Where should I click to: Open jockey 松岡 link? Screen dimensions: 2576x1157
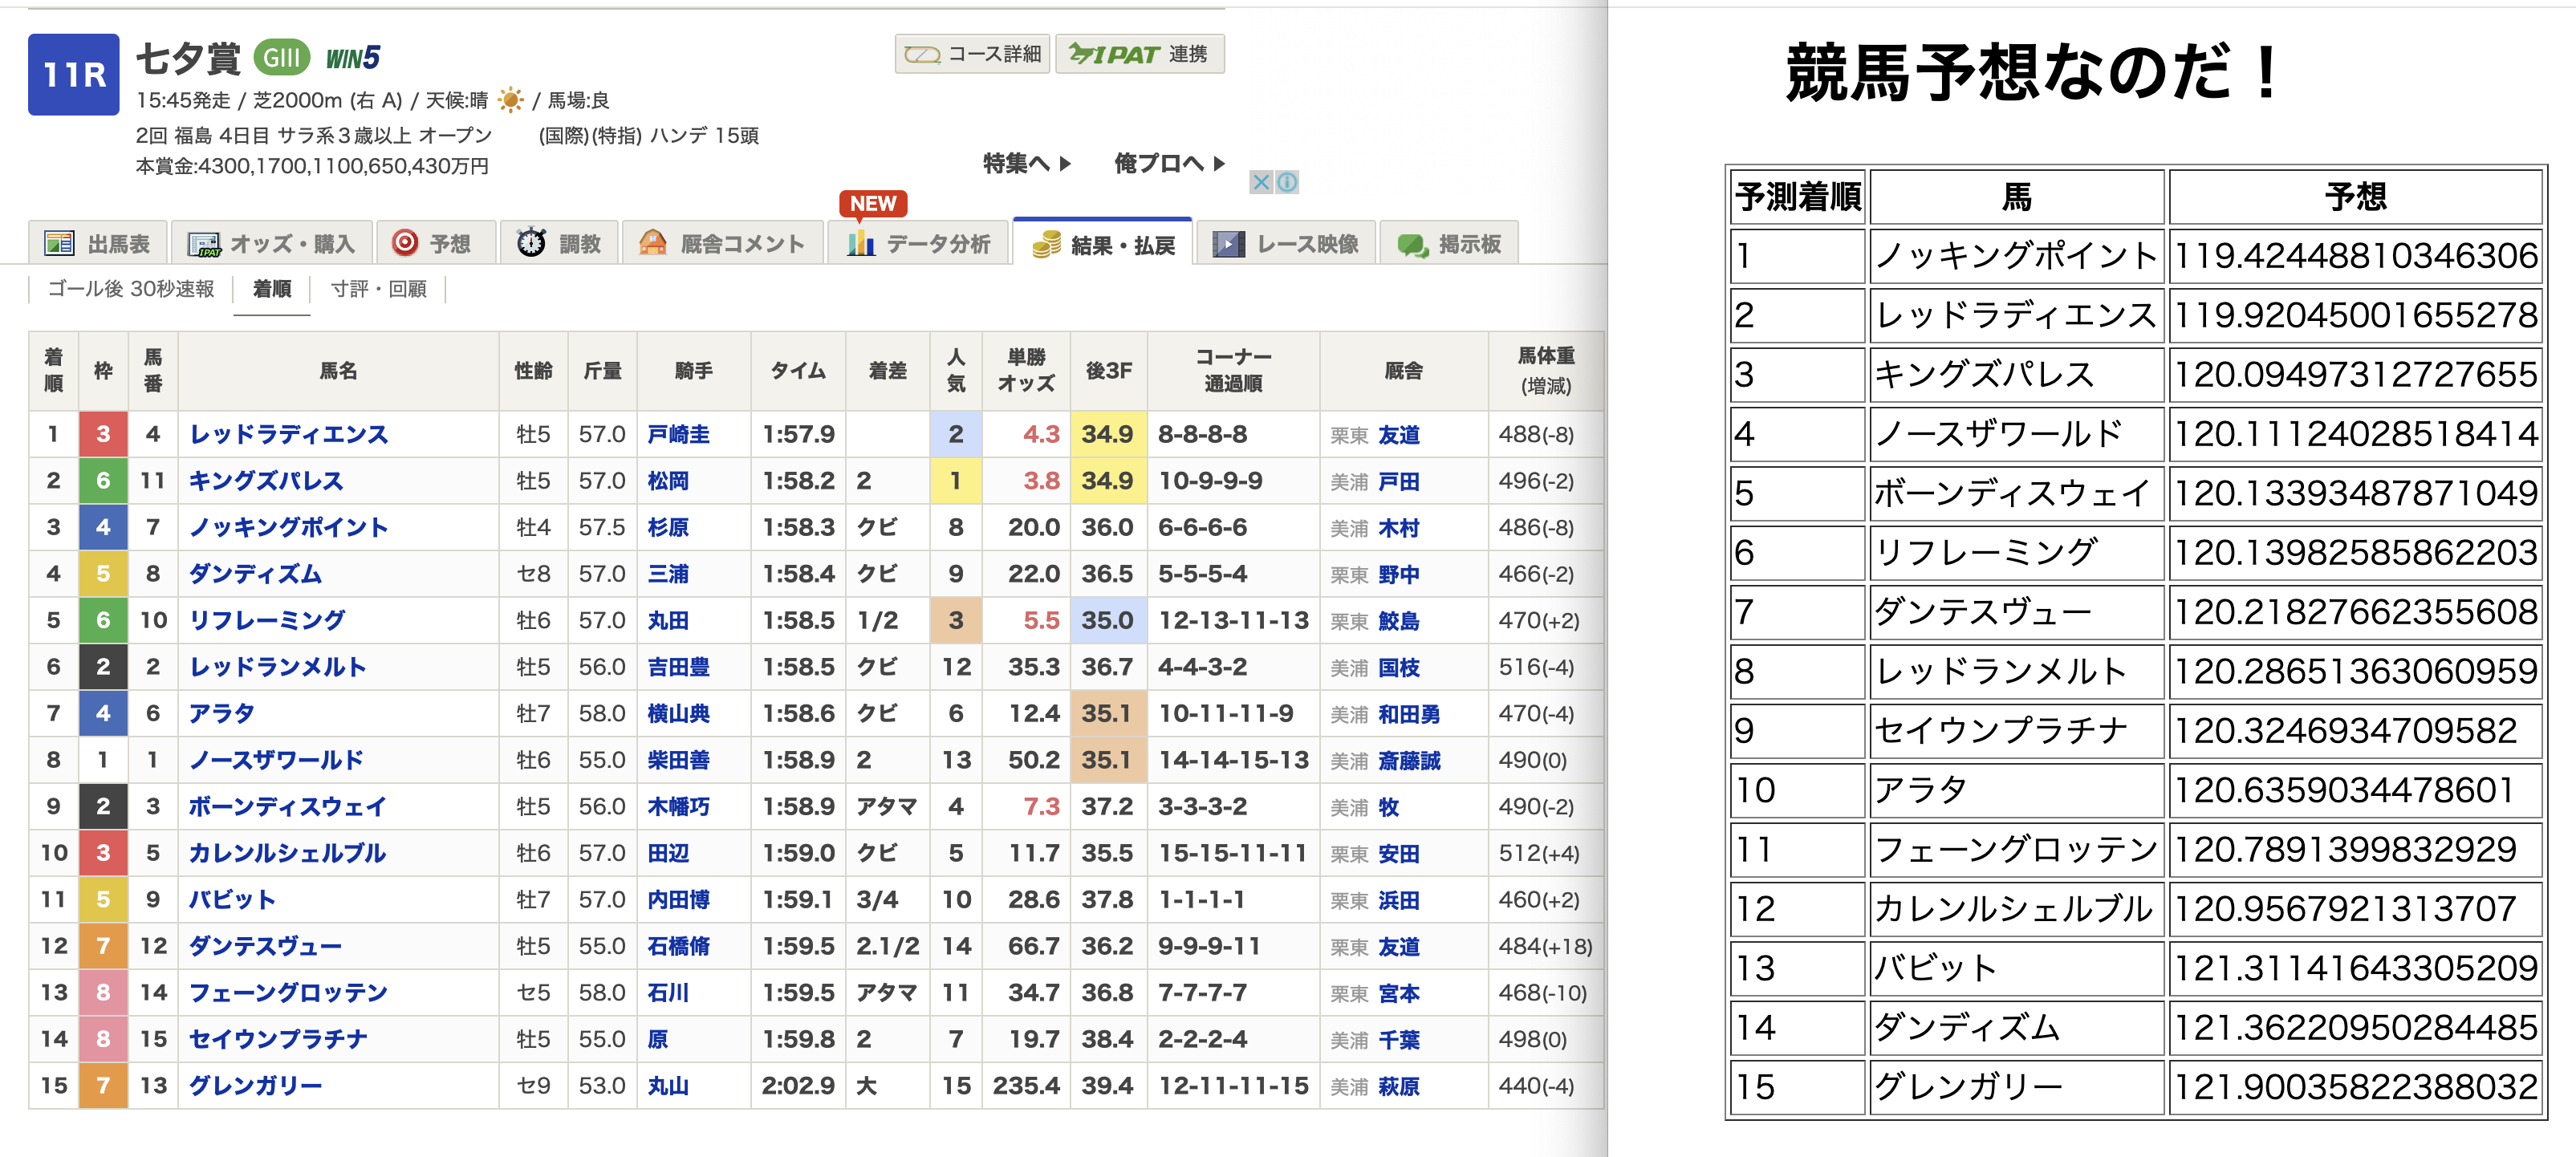667,481
